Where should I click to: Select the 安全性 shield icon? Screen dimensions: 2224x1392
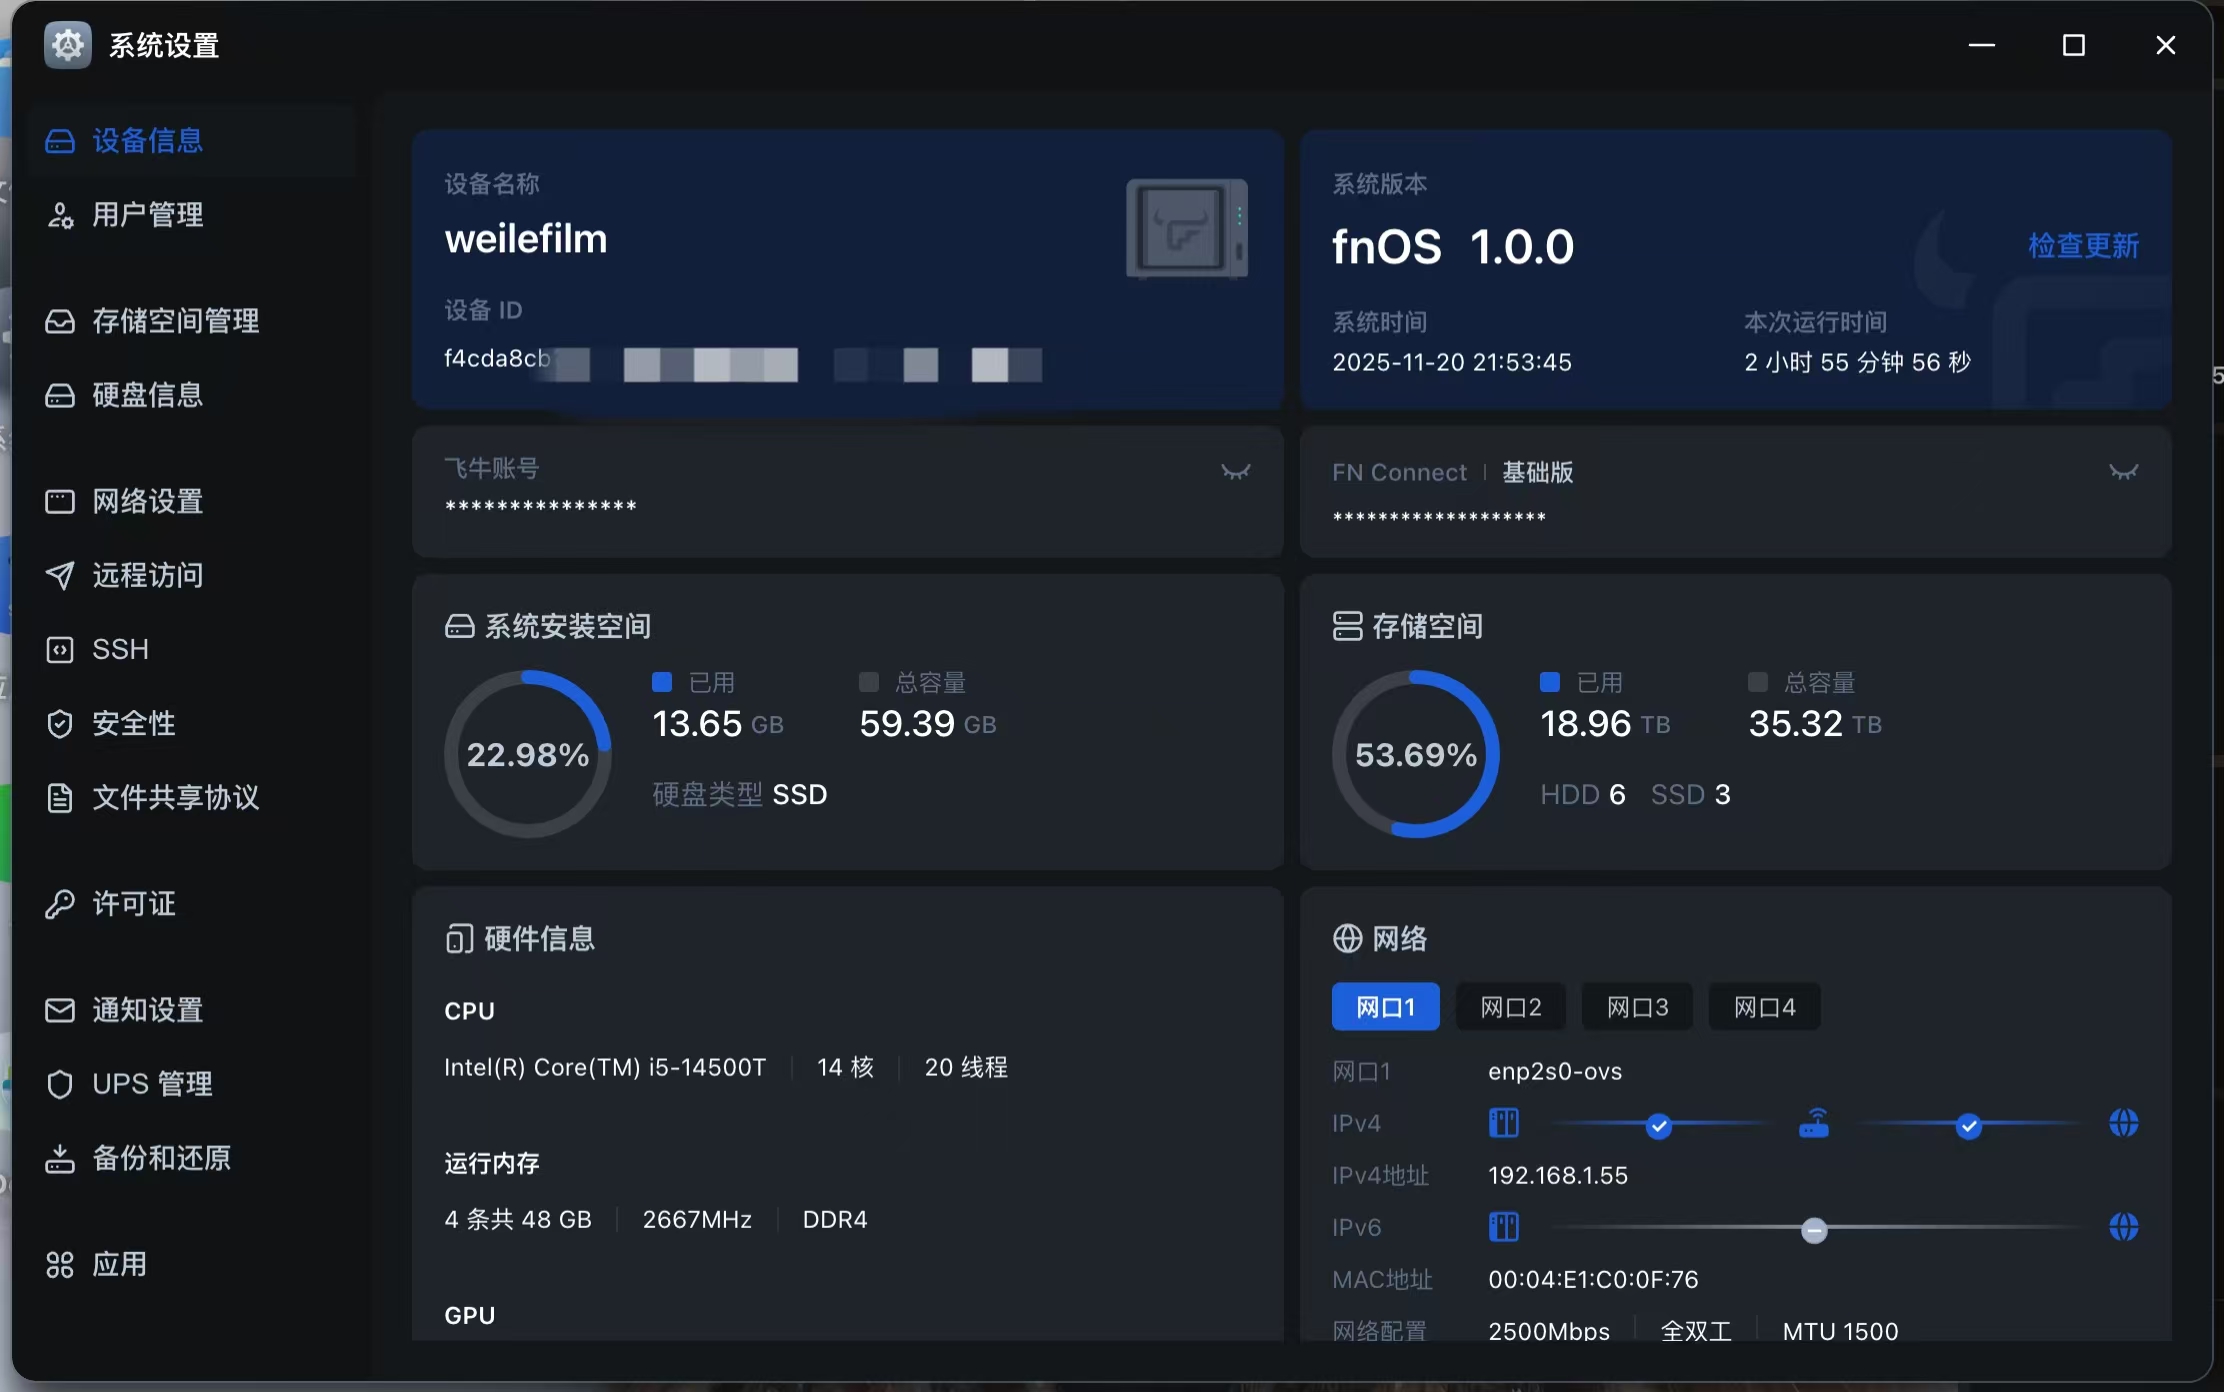[60, 724]
